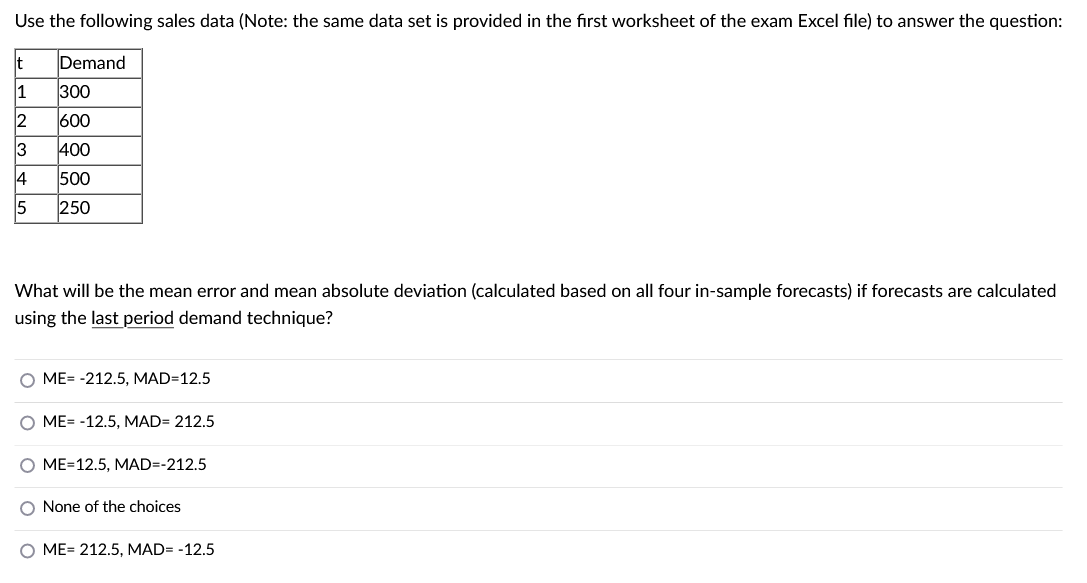Viewport: 1087px width, 583px height.
Task: Click the None of the choices label text
Action: pos(111,507)
